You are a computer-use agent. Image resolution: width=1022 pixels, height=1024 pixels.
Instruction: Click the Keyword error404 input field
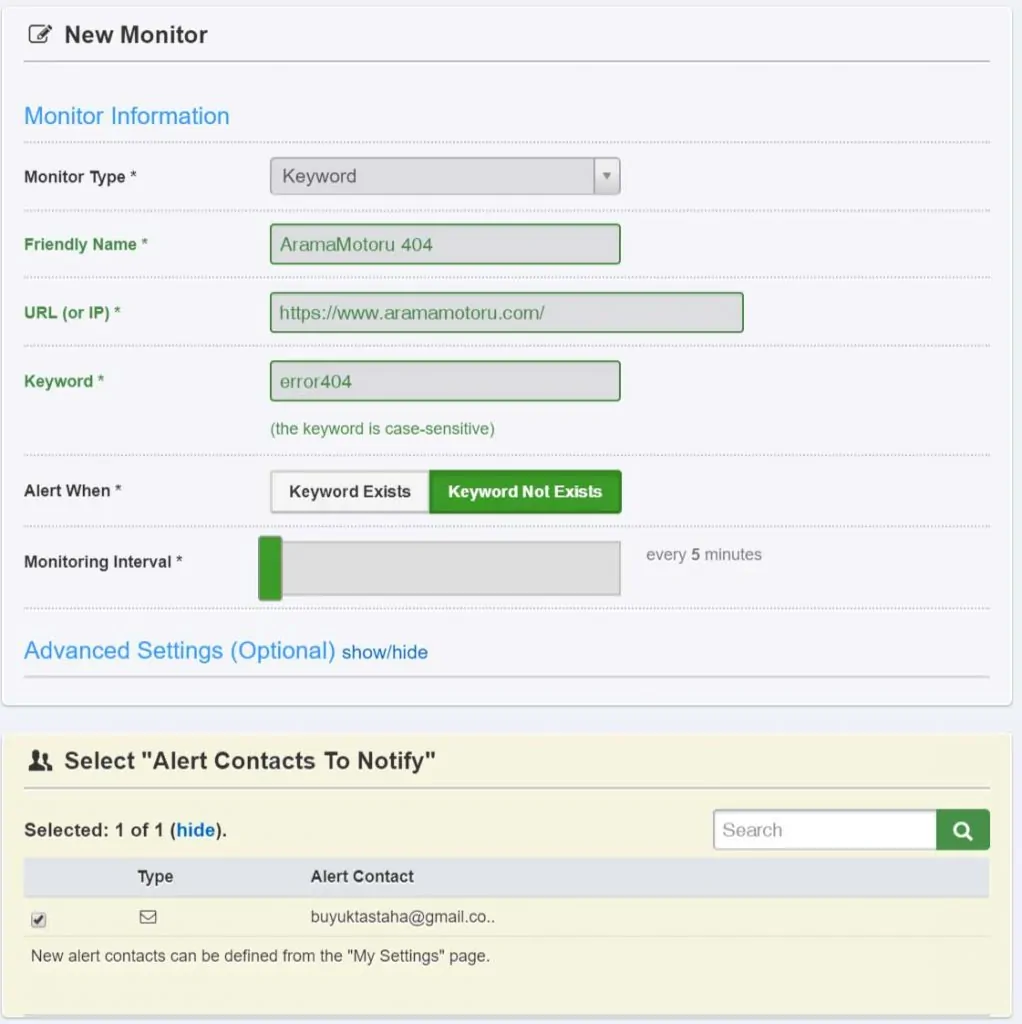(445, 381)
